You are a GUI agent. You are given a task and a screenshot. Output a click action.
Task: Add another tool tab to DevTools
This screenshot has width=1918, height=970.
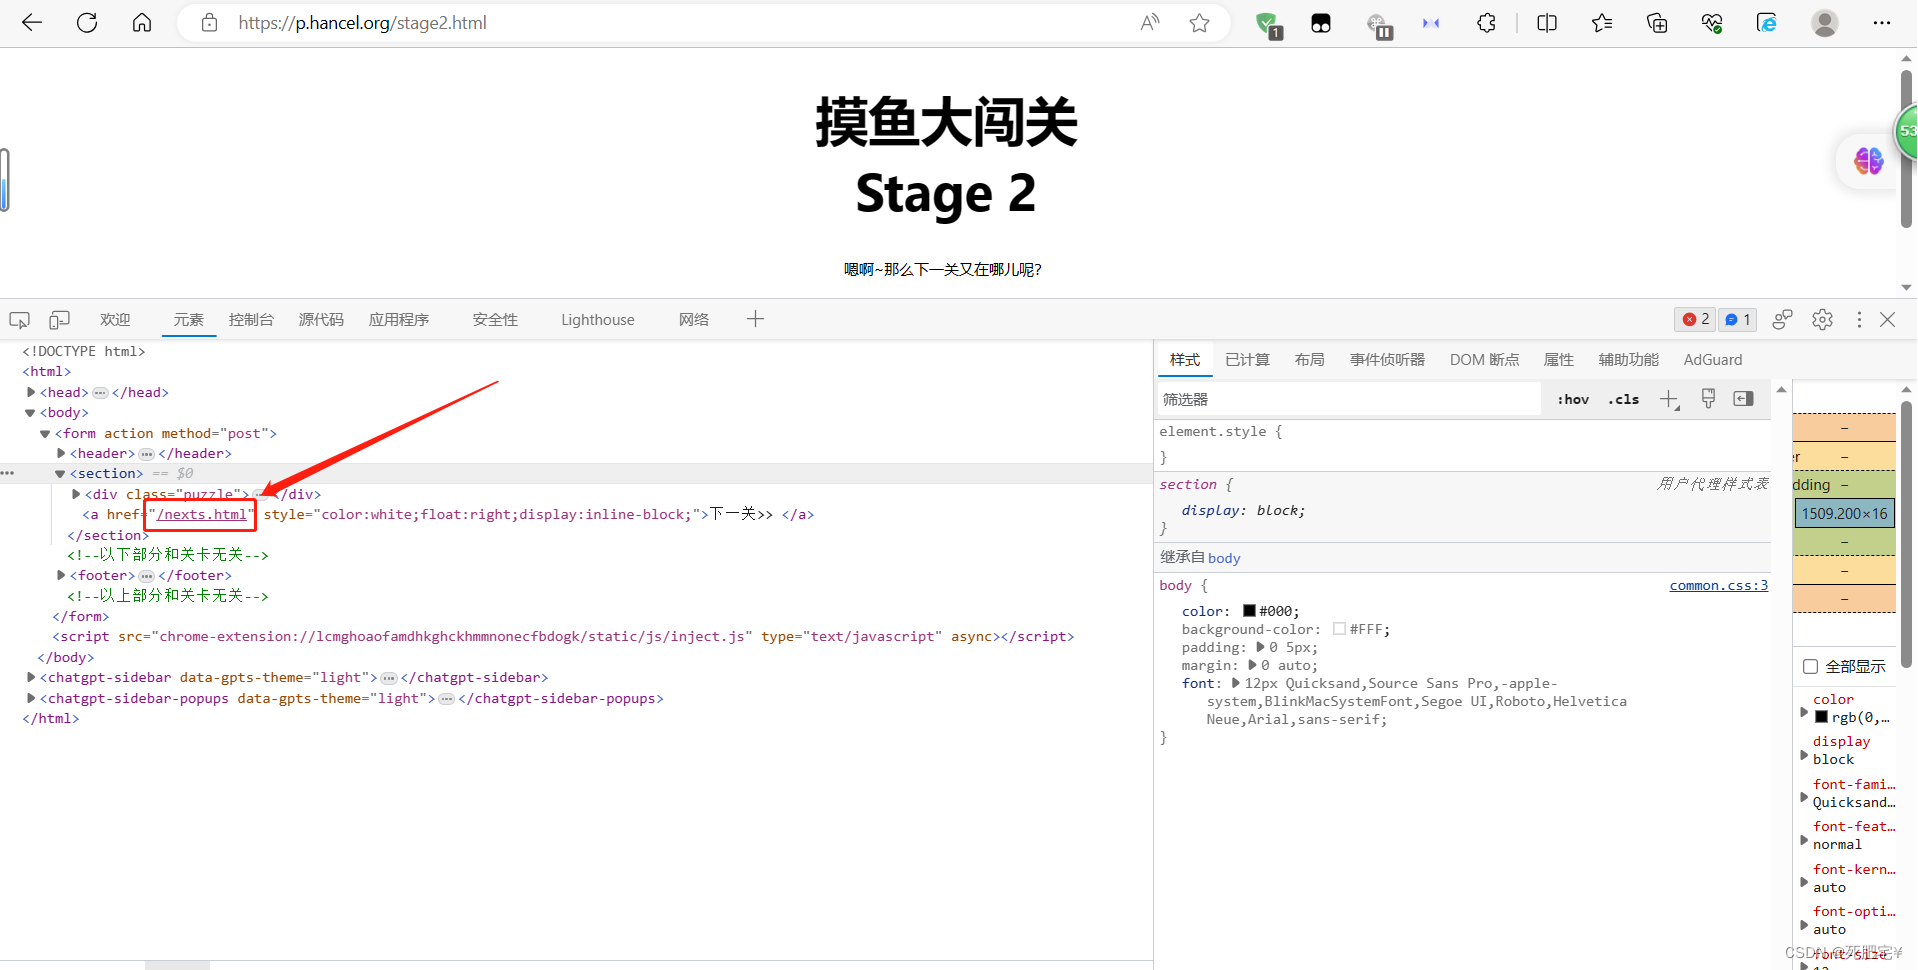click(755, 319)
